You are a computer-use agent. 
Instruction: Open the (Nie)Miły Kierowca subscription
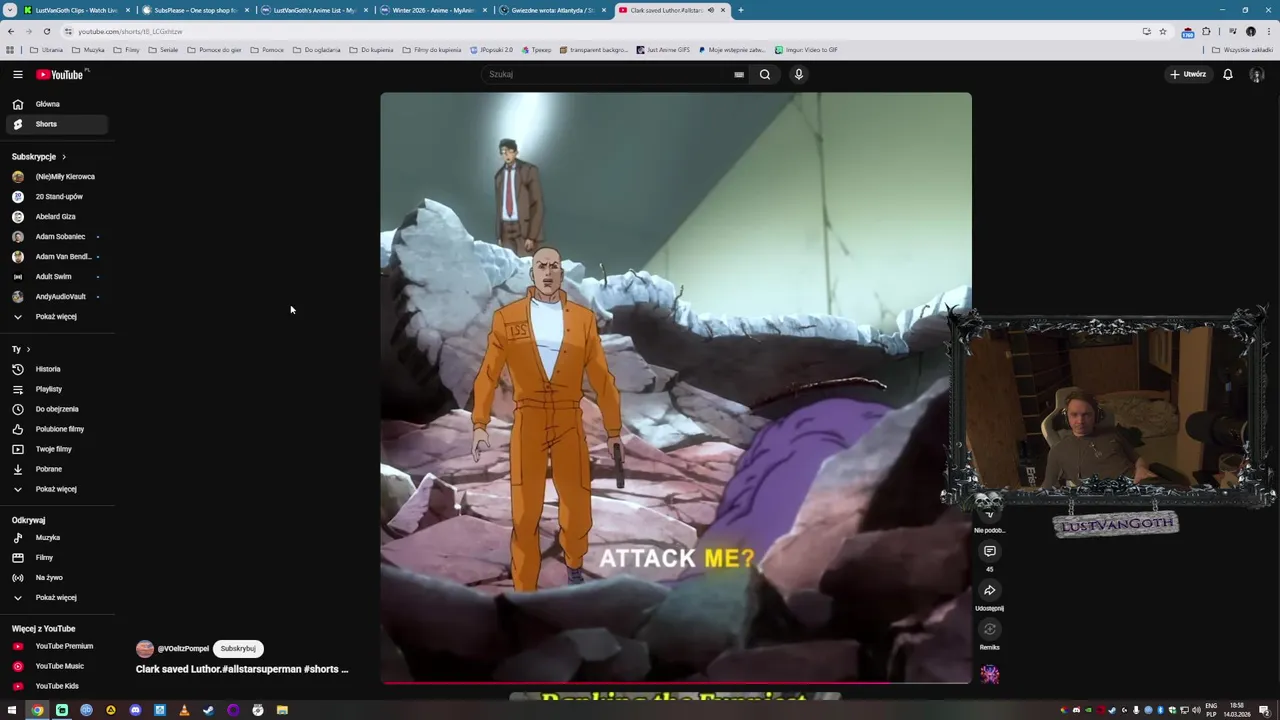pos(57,177)
